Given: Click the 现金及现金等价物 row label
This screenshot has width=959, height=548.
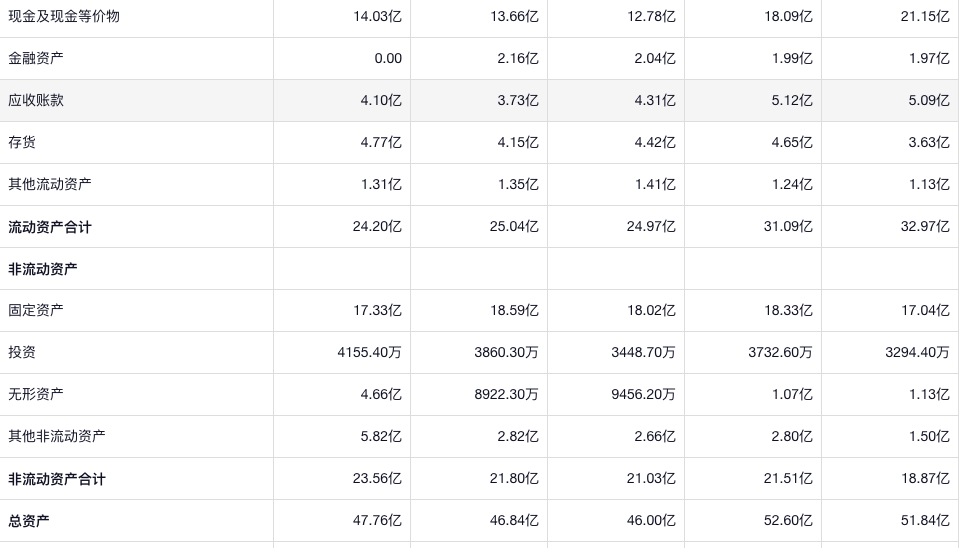Looking at the screenshot, I should [x=64, y=16].
